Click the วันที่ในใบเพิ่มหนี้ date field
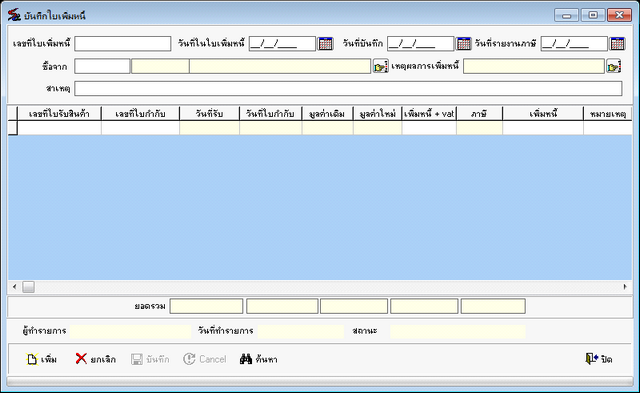 pyautogui.click(x=282, y=44)
